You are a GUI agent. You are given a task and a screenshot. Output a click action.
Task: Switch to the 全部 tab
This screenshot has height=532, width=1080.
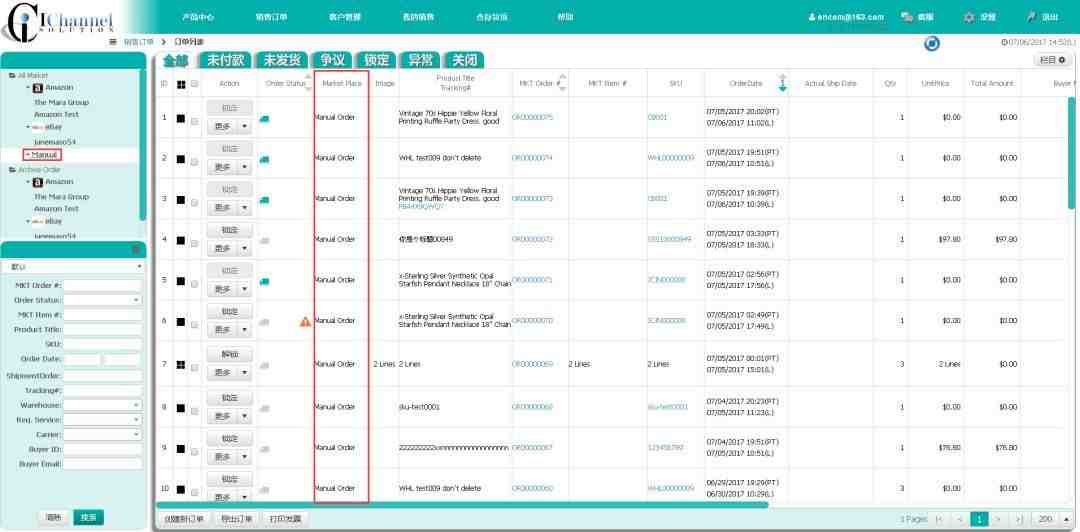coord(175,60)
